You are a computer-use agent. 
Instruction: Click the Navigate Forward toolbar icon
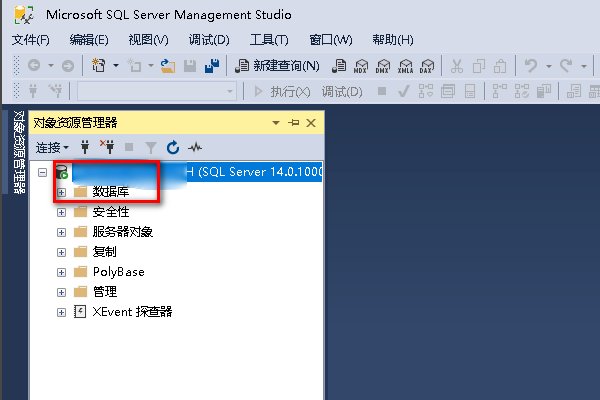(68, 66)
